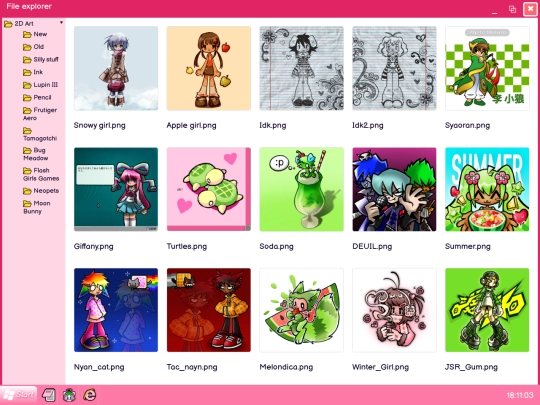Click the file name DEUIL.png
Viewport: 540px width, 405px height.
[x=372, y=247]
